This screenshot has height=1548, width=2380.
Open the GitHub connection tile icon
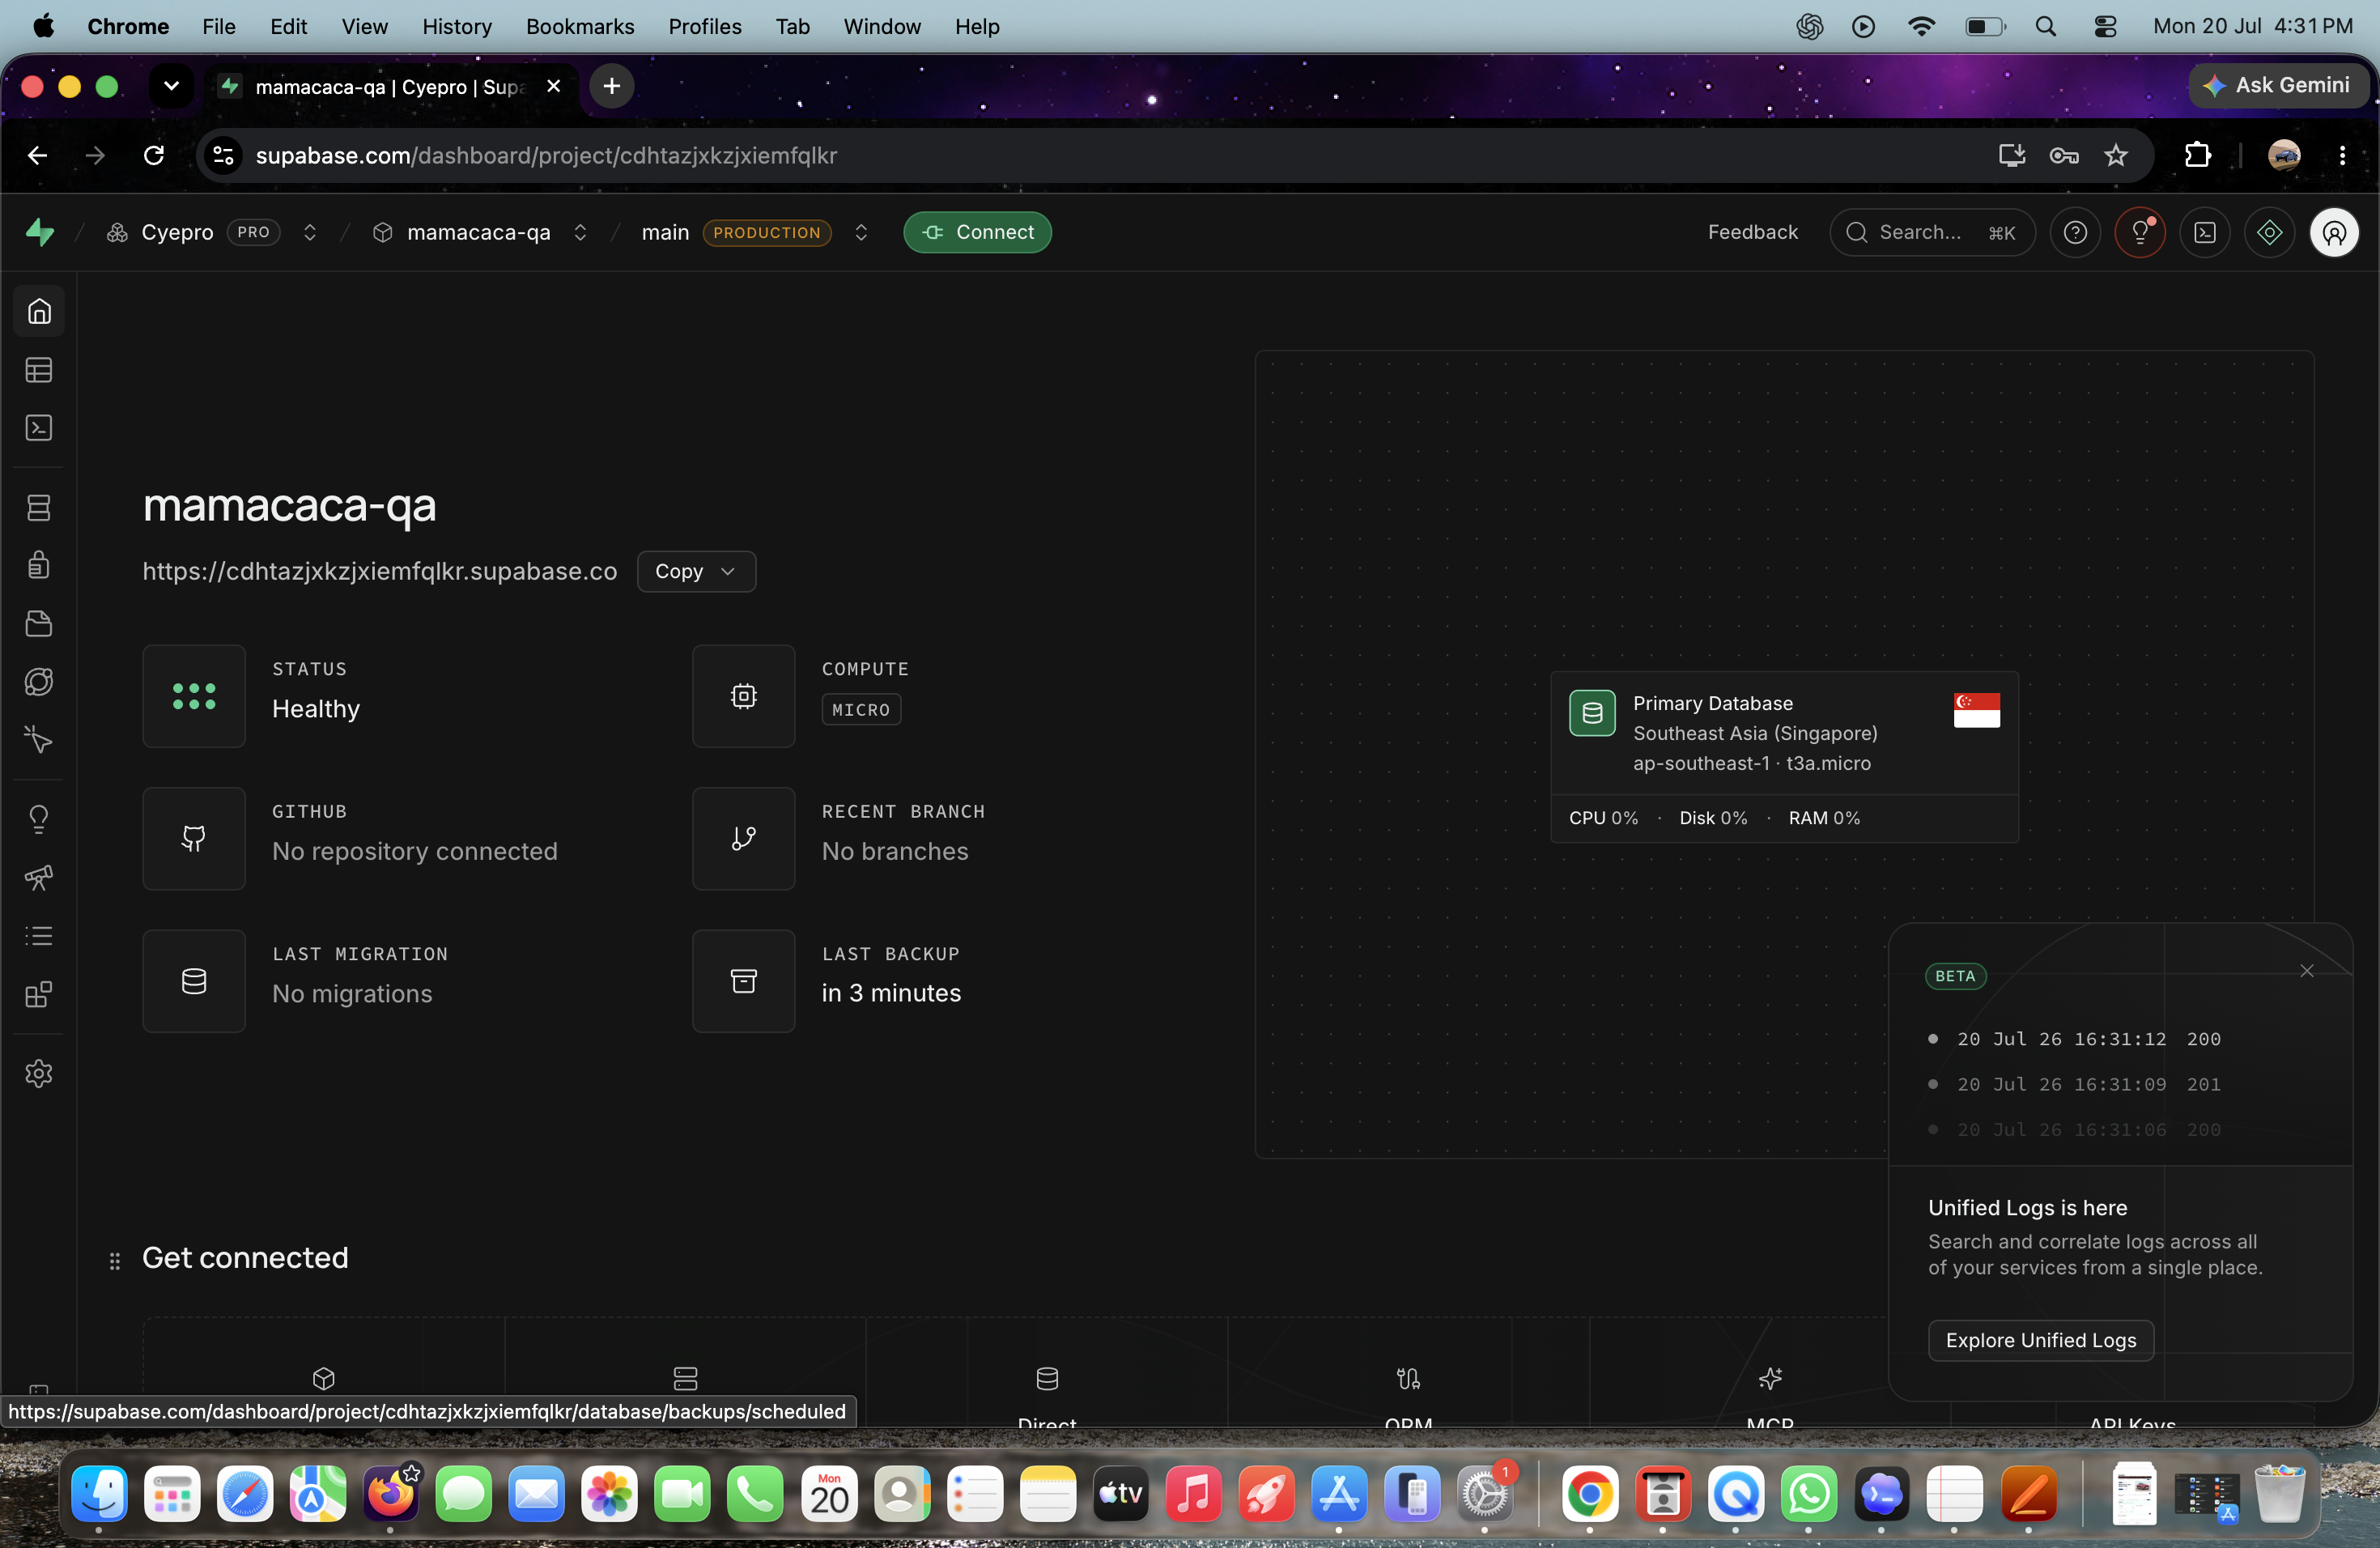point(194,838)
